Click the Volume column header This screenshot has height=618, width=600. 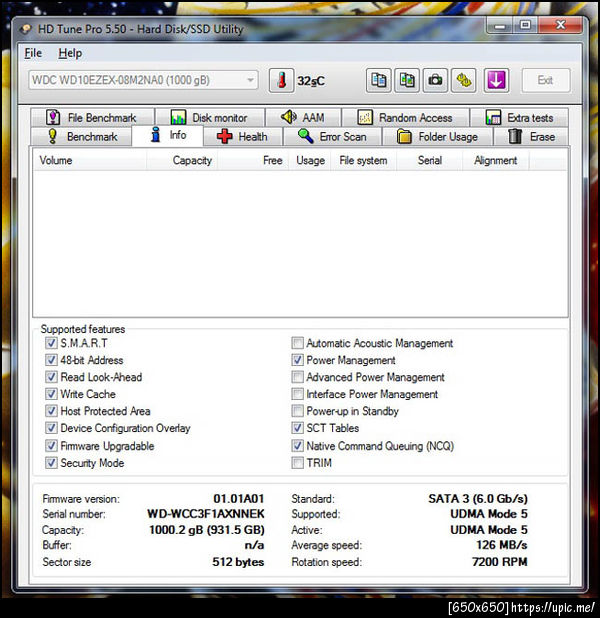[90, 160]
